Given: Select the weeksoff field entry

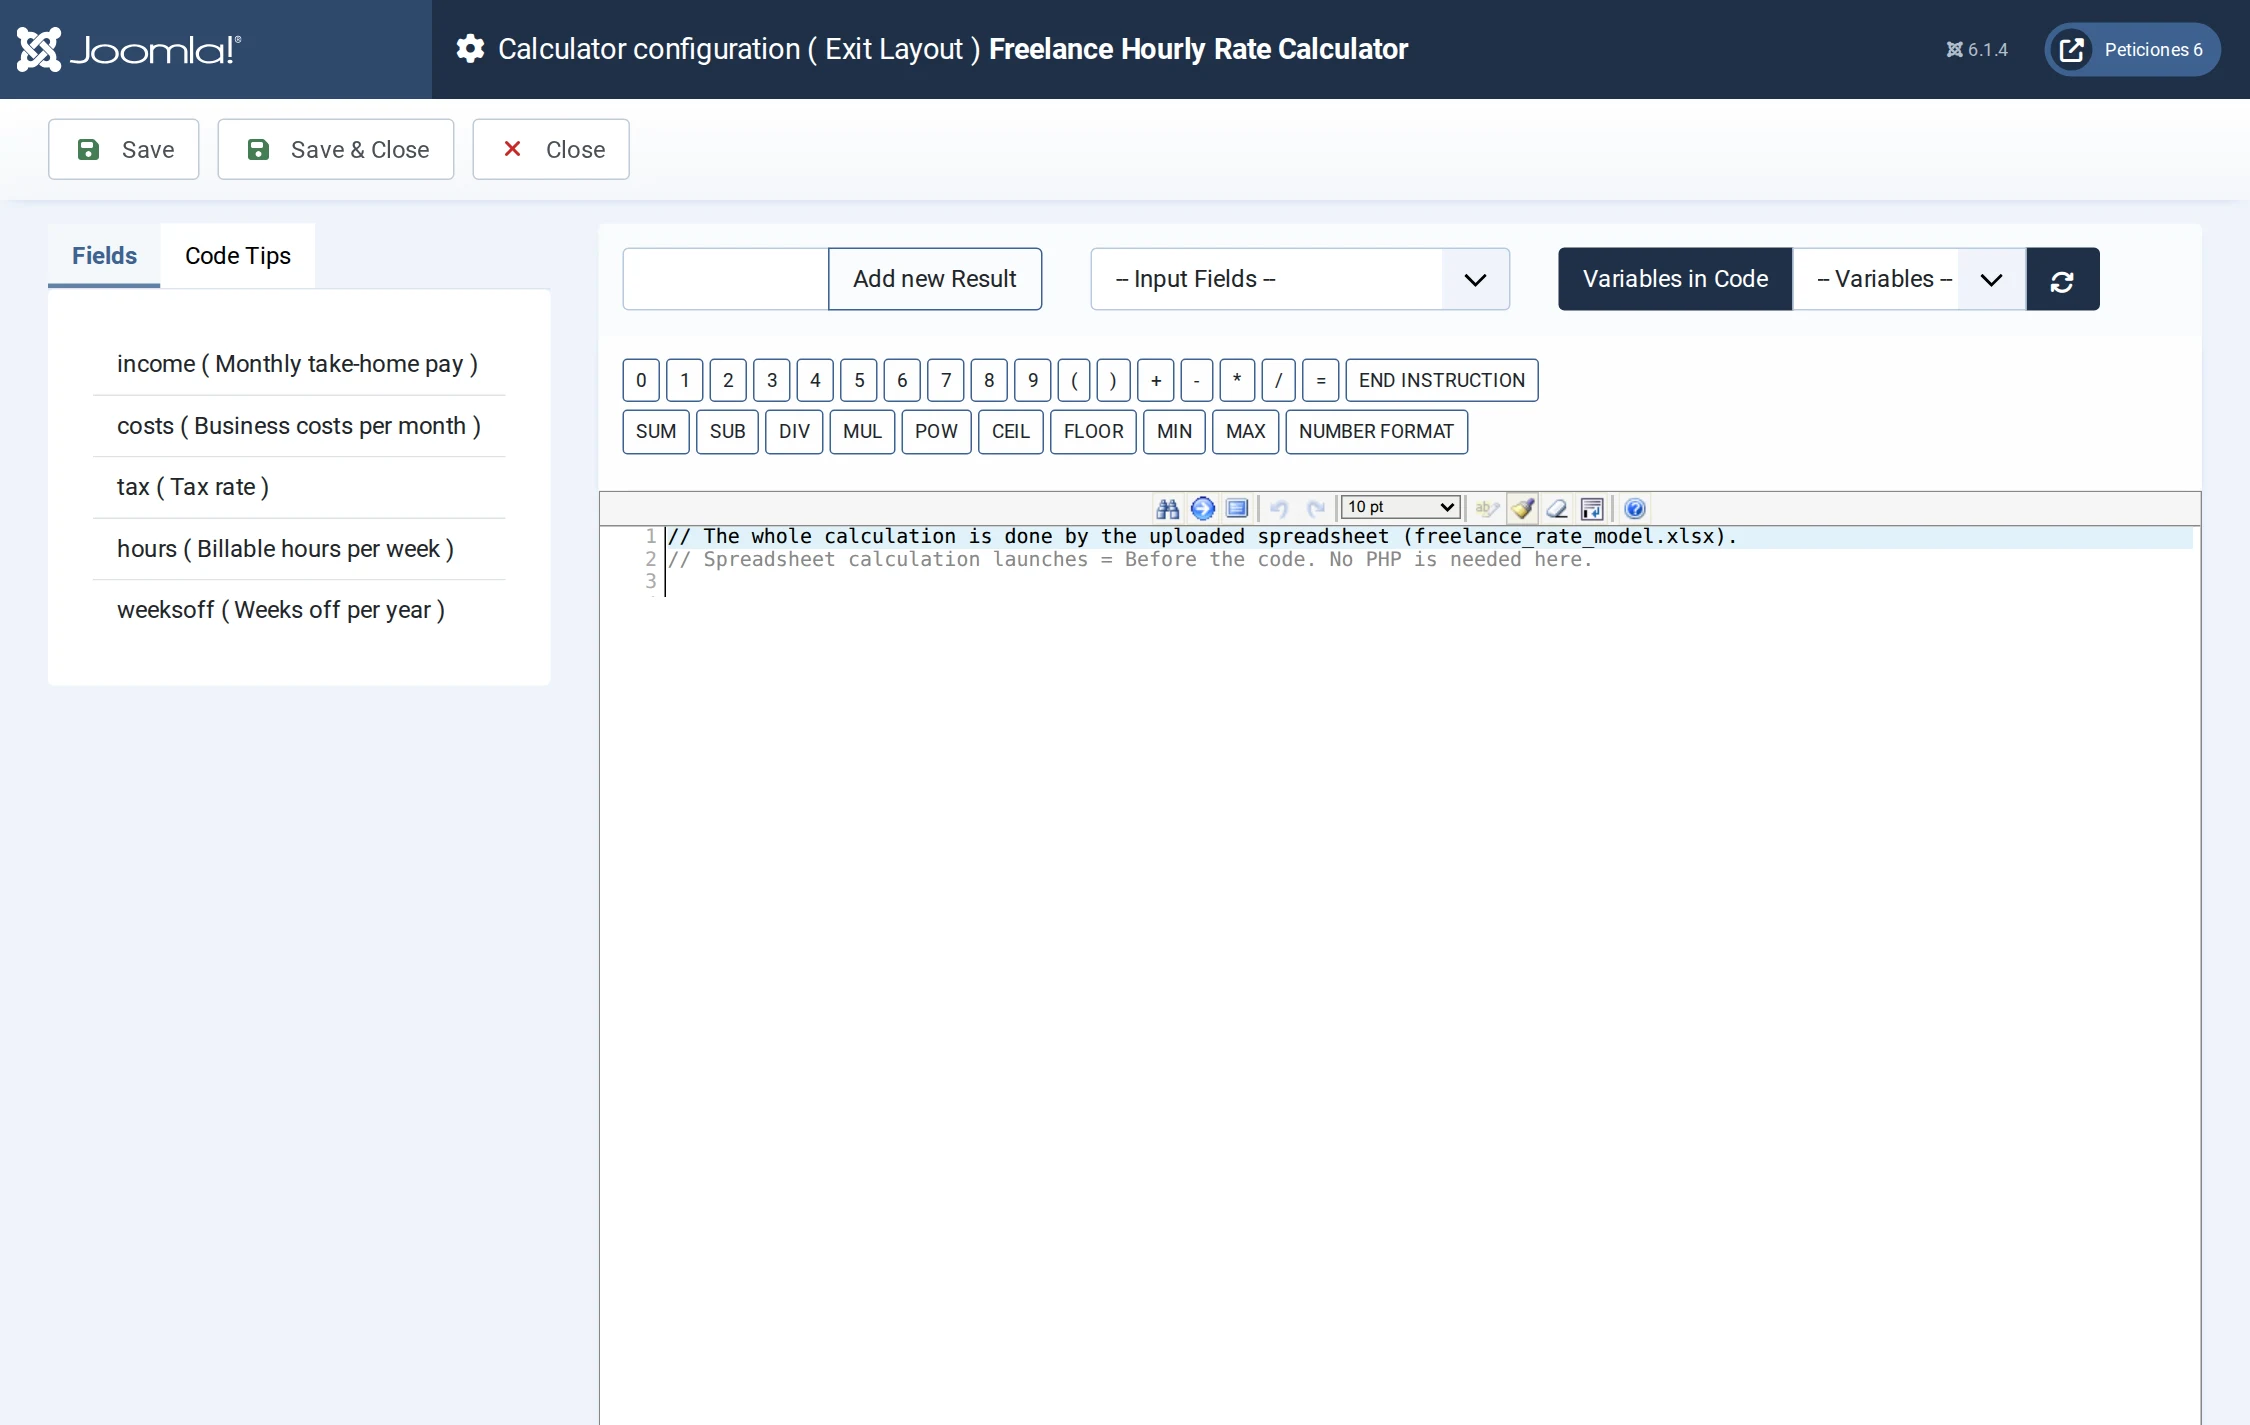Looking at the screenshot, I should [298, 610].
